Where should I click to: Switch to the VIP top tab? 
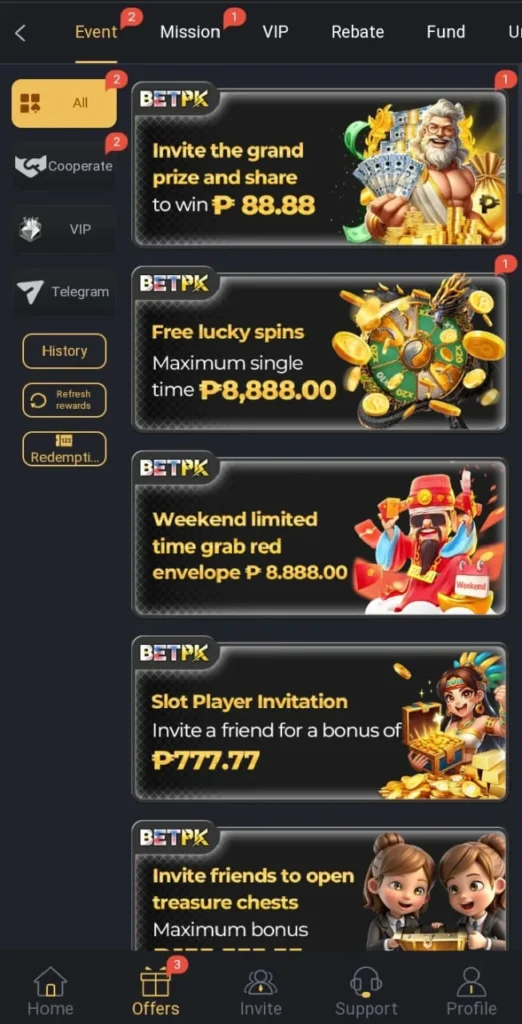tap(275, 32)
